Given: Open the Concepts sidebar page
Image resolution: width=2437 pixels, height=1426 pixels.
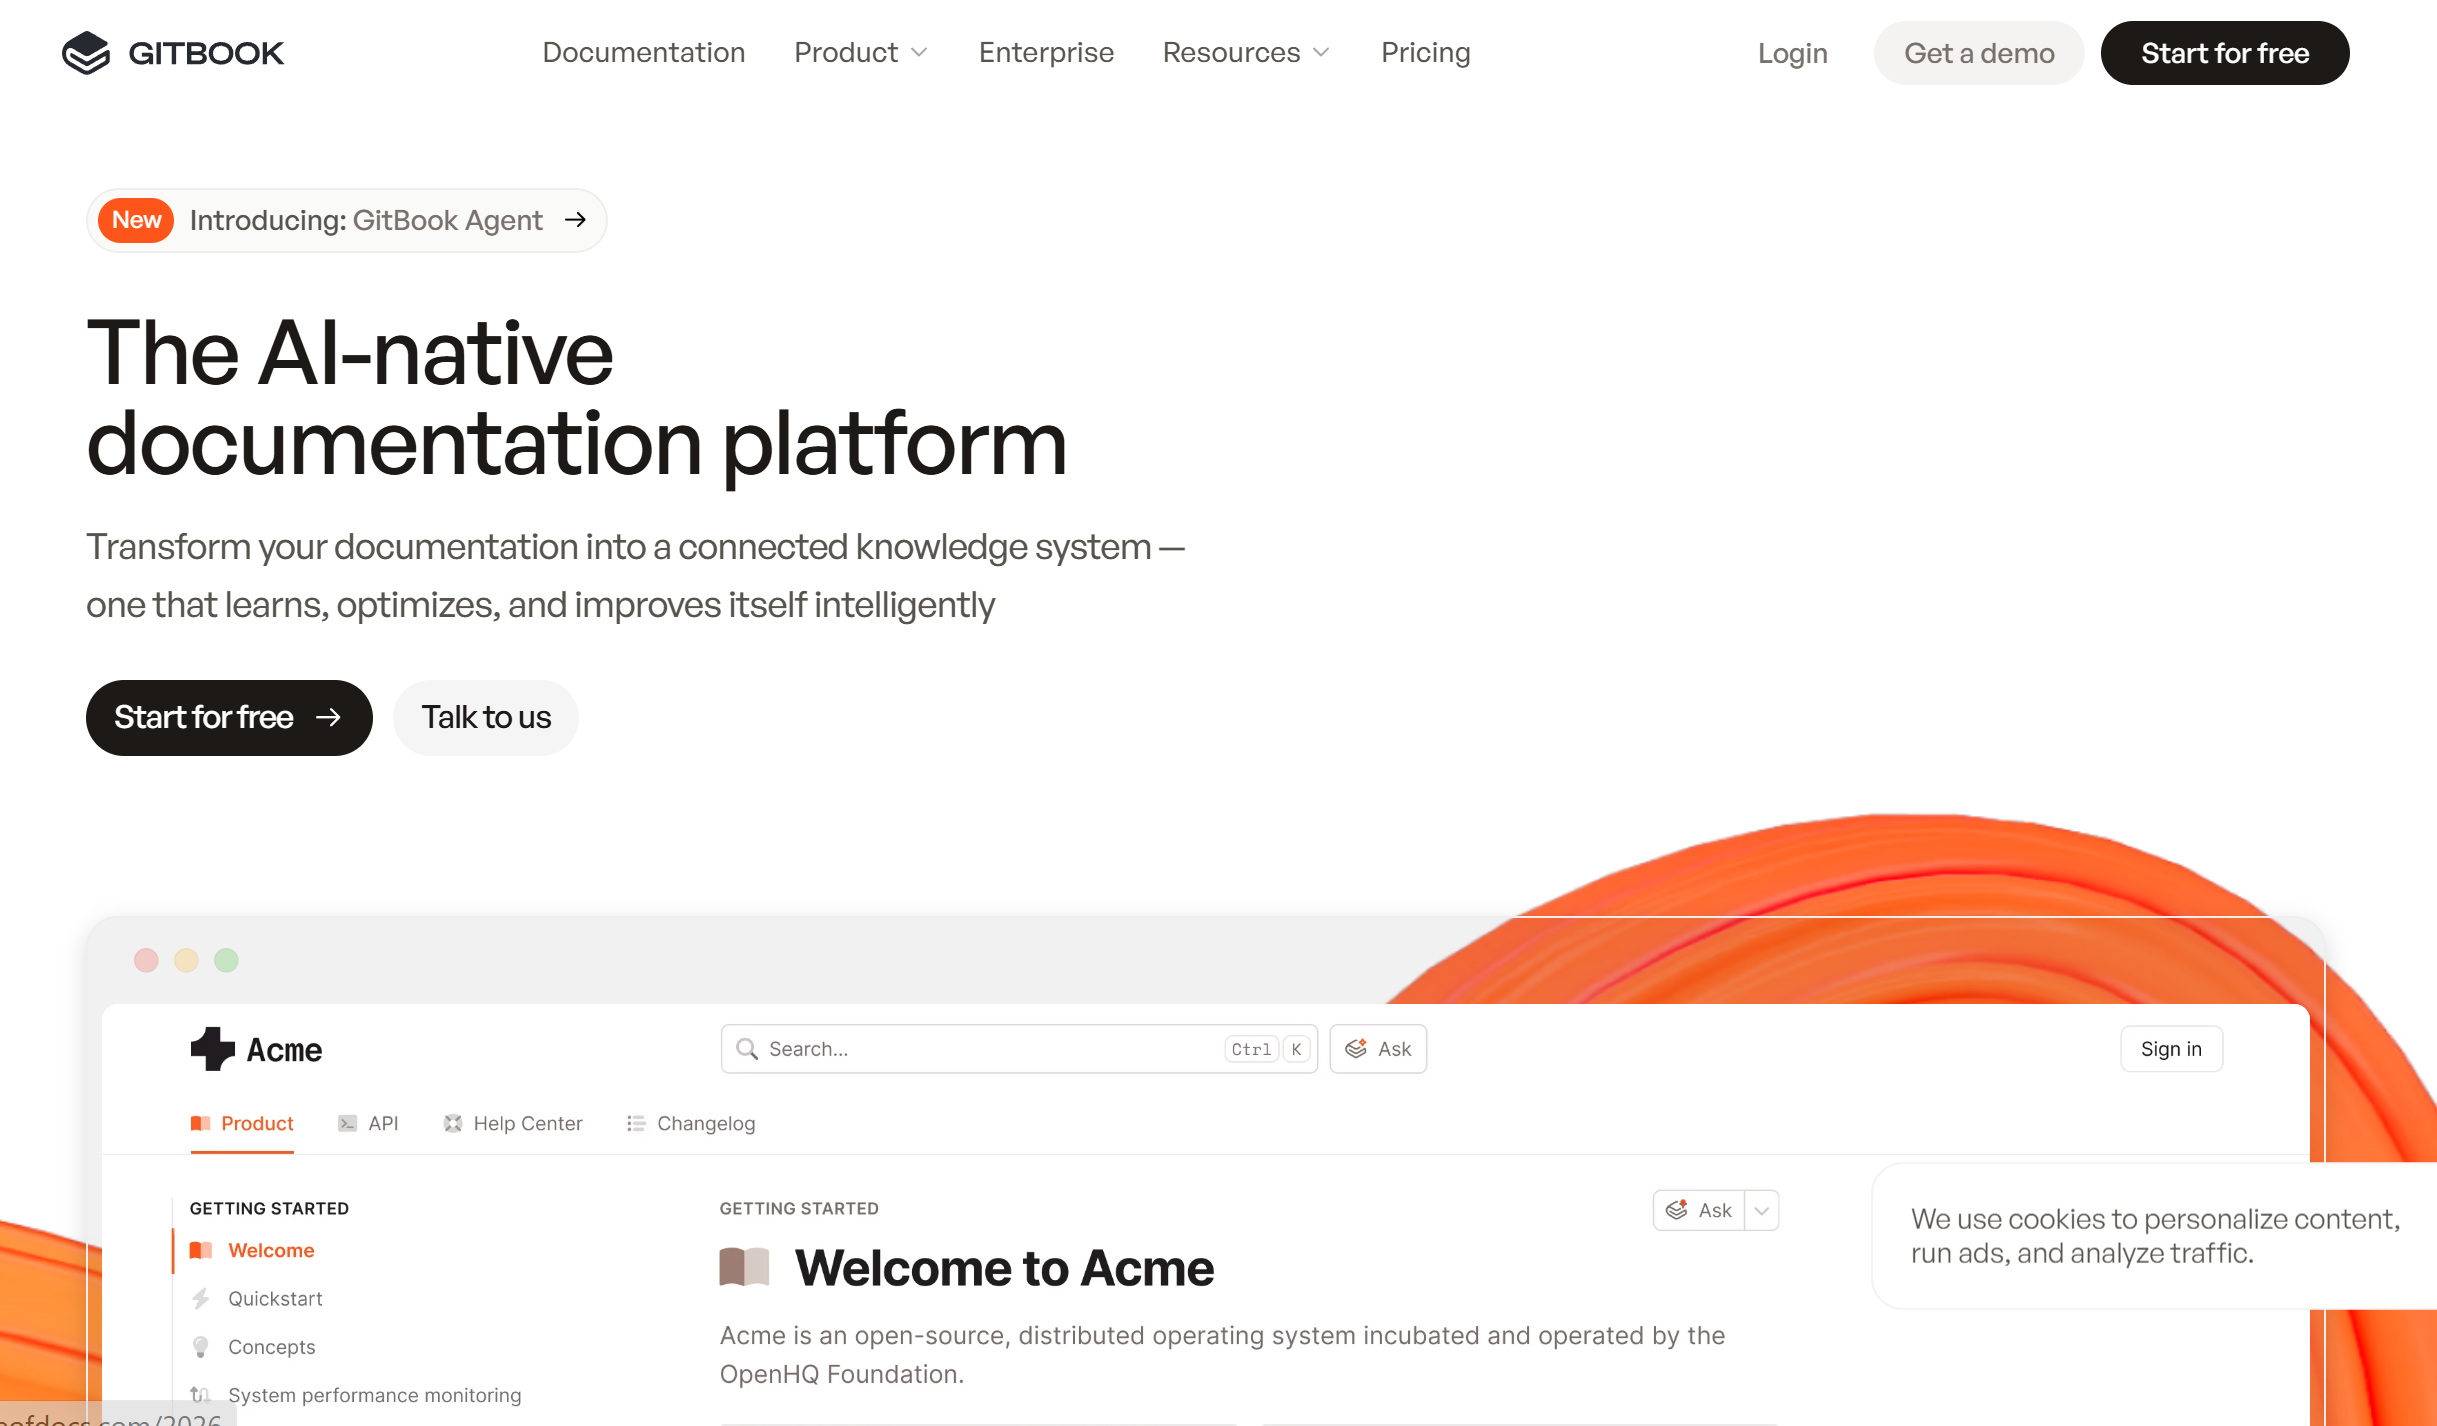Looking at the screenshot, I should point(271,1347).
